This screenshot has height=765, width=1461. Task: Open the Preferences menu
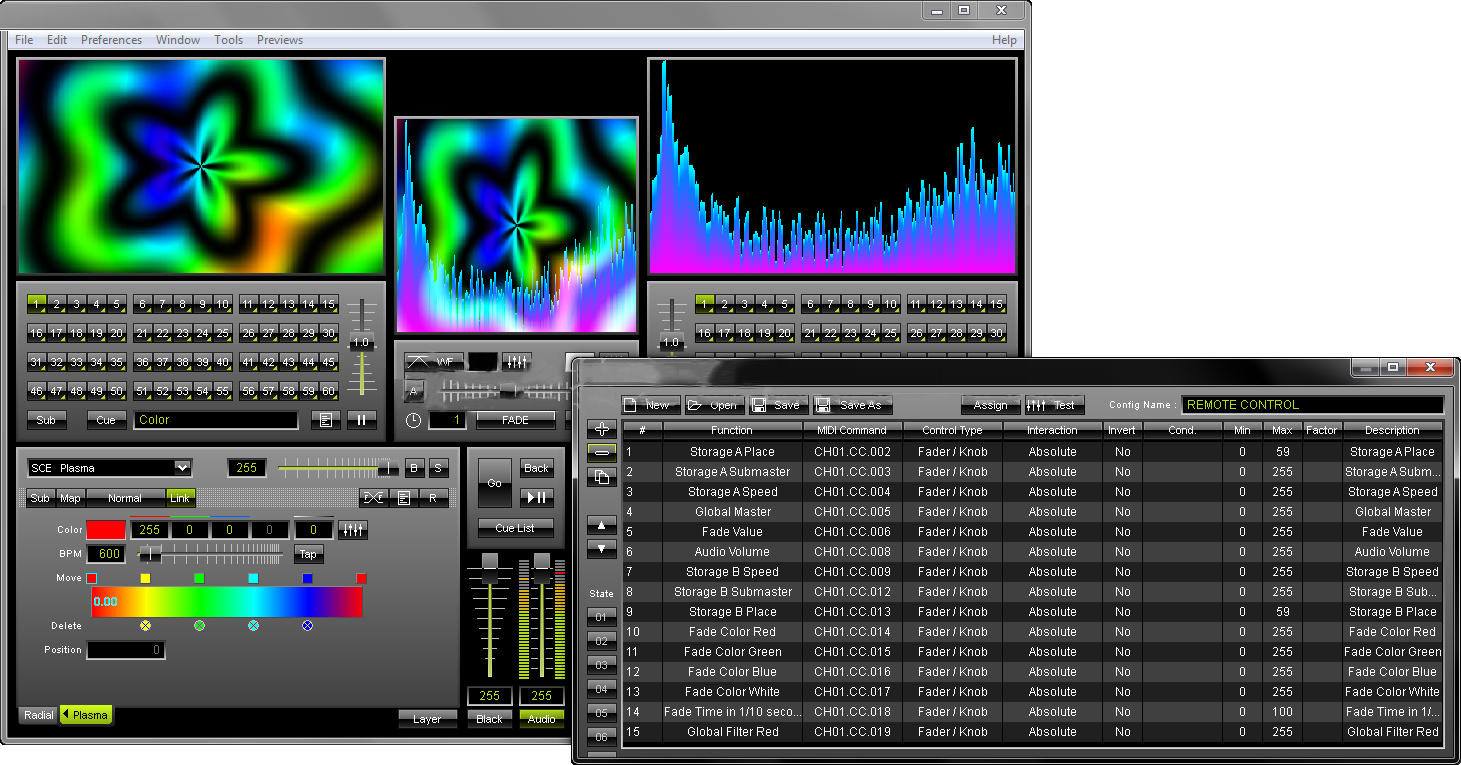click(x=111, y=40)
